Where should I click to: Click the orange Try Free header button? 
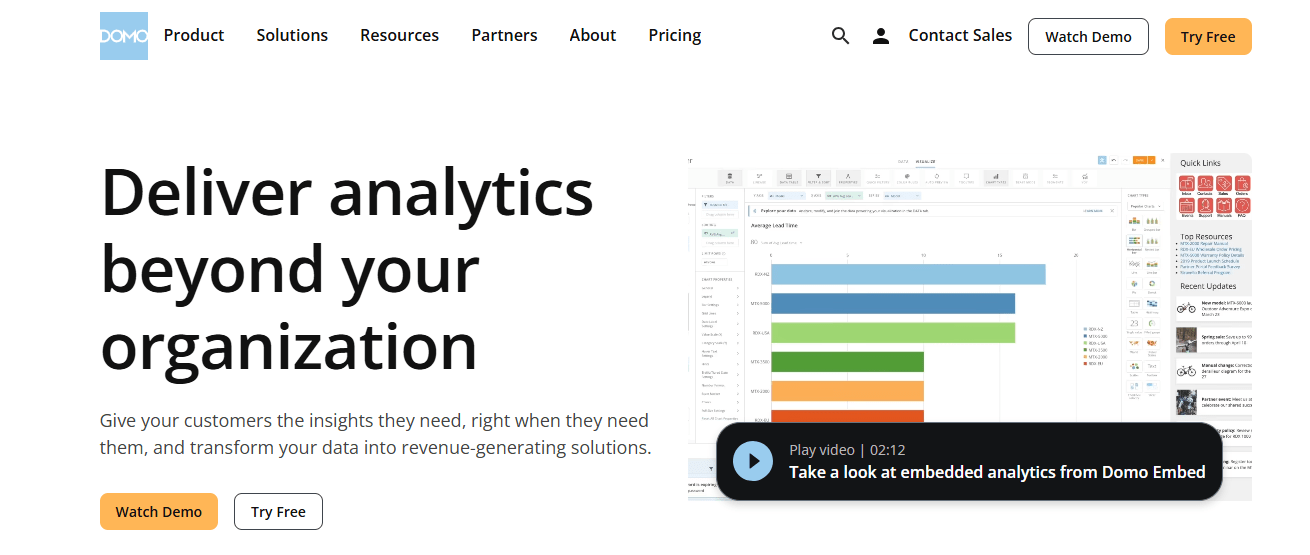(1208, 37)
